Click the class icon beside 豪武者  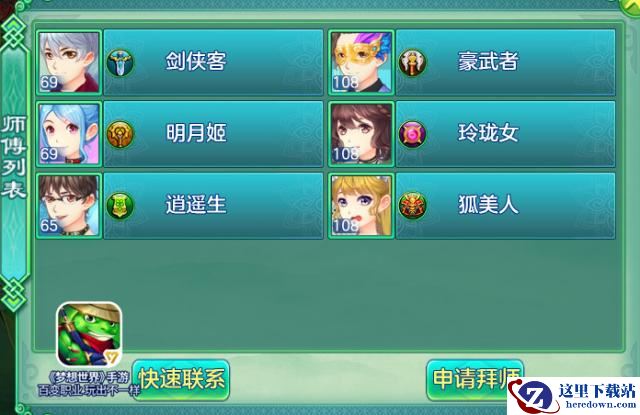click(412, 62)
